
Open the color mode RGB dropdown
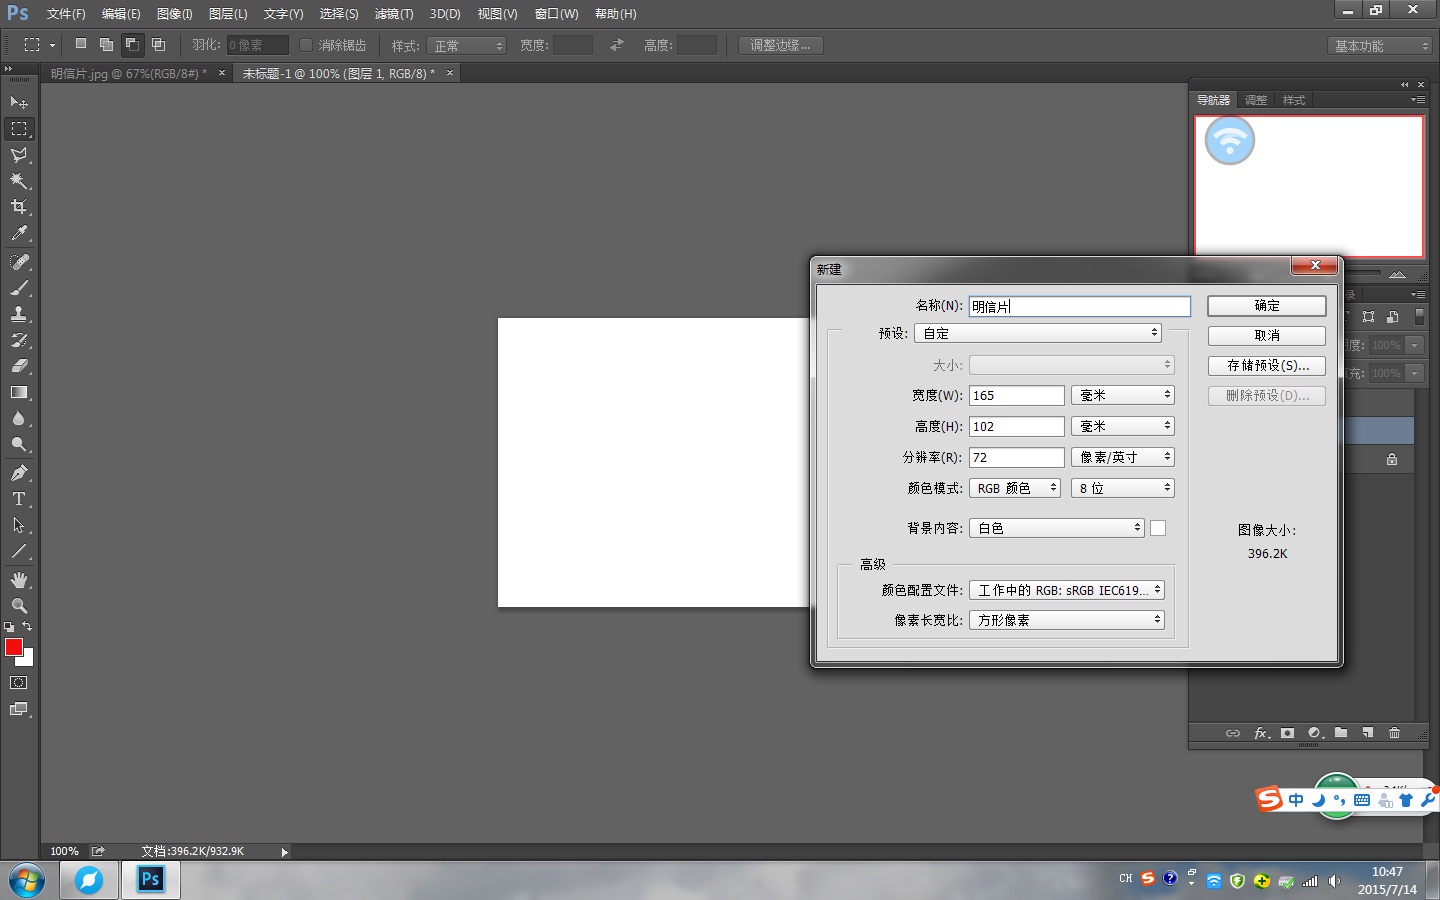tap(1015, 488)
